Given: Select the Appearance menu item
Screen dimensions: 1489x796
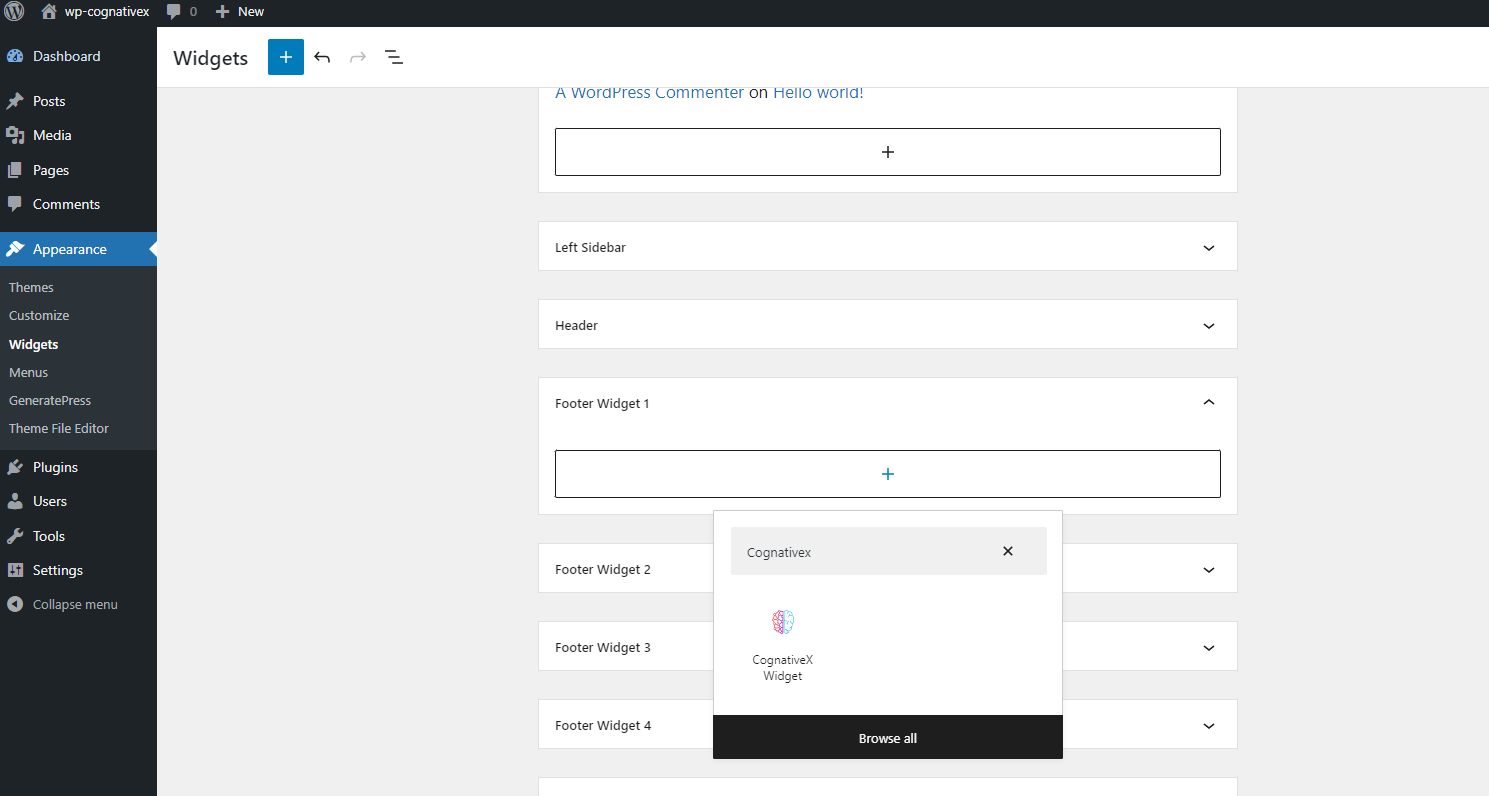Looking at the screenshot, I should 78,249.
